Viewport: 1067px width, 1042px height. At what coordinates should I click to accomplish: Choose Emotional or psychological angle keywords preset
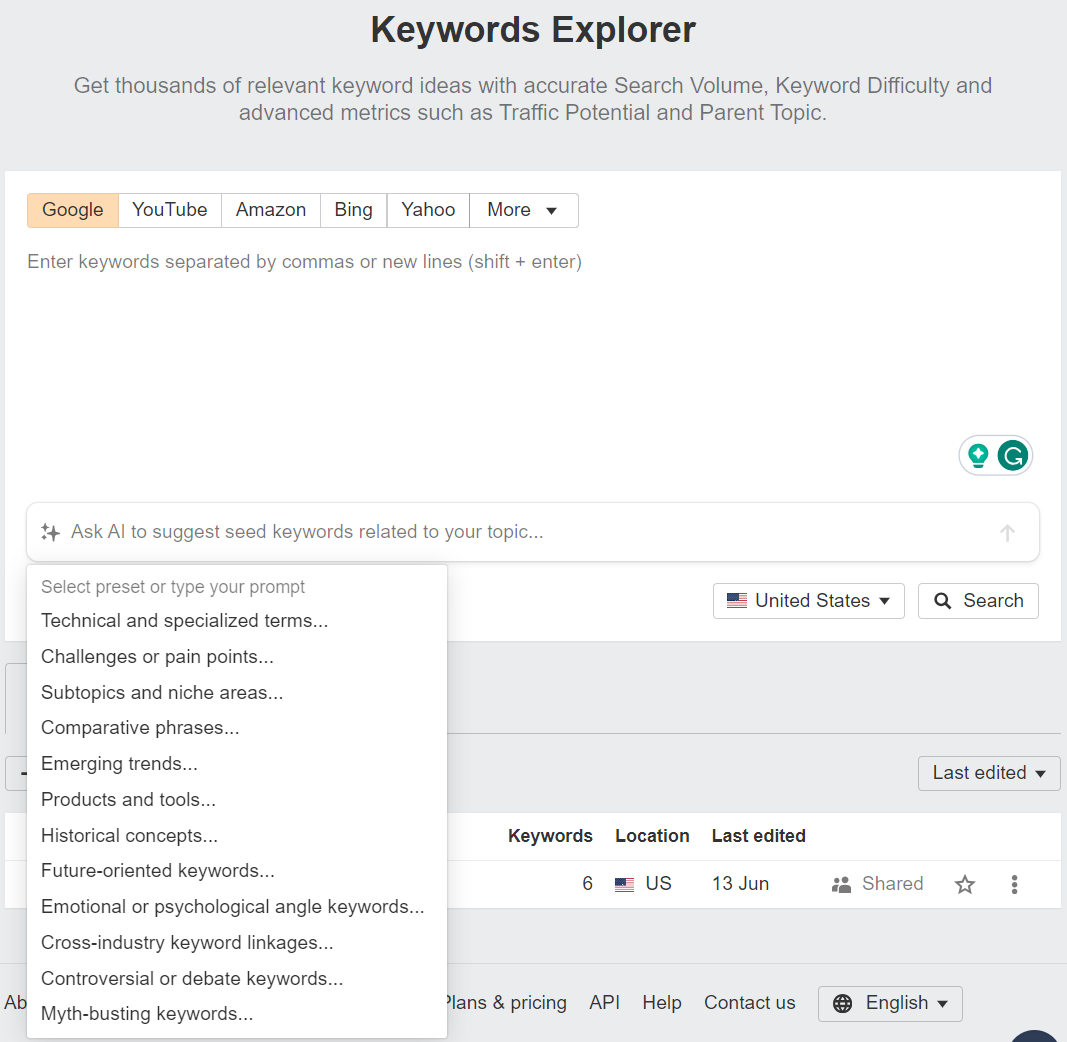[237, 907]
